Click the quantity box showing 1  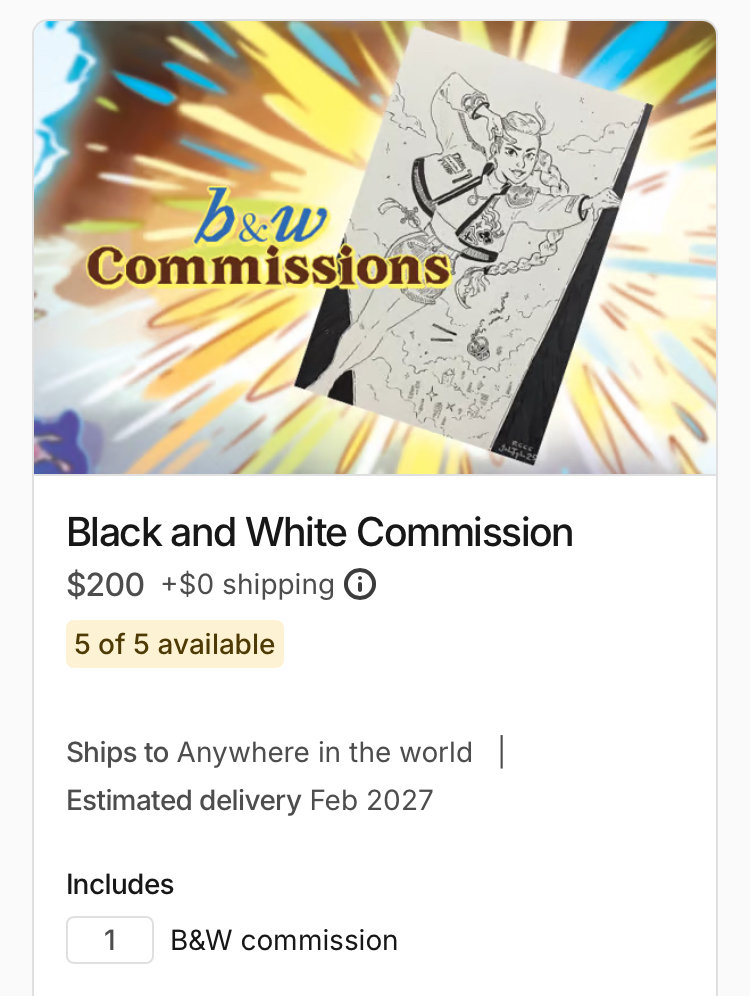pos(110,940)
